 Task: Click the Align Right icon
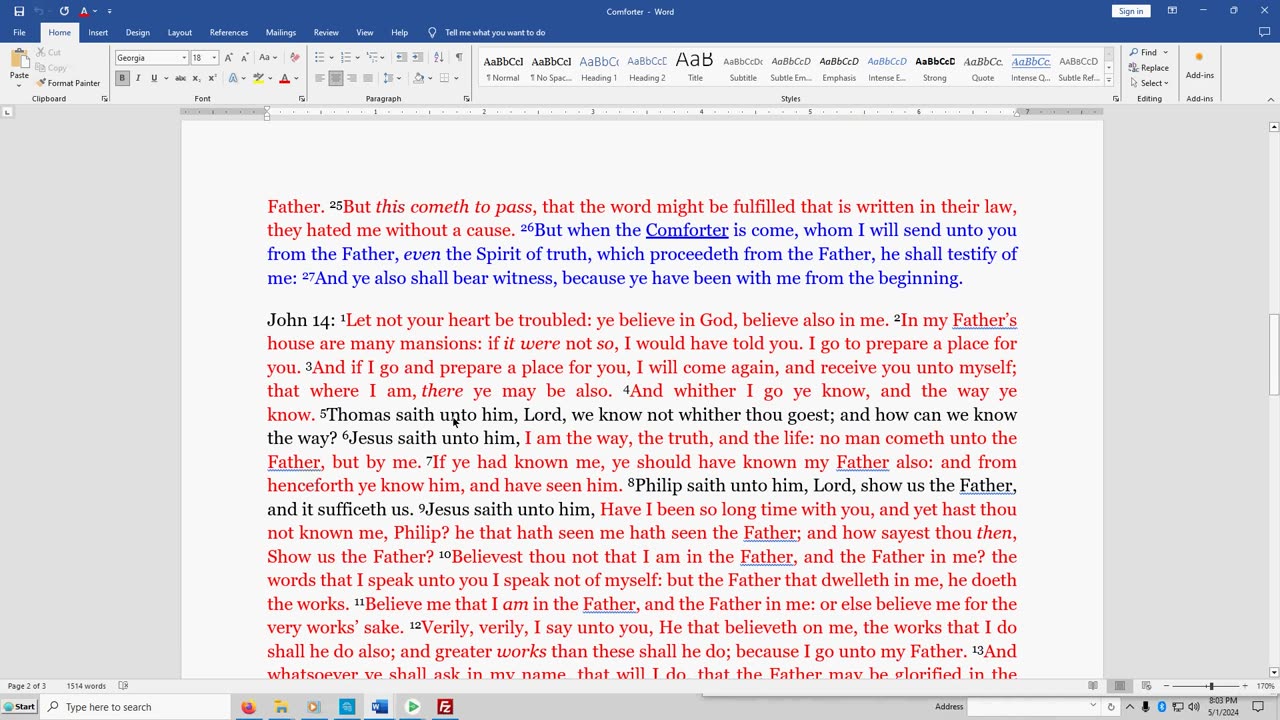[x=352, y=78]
